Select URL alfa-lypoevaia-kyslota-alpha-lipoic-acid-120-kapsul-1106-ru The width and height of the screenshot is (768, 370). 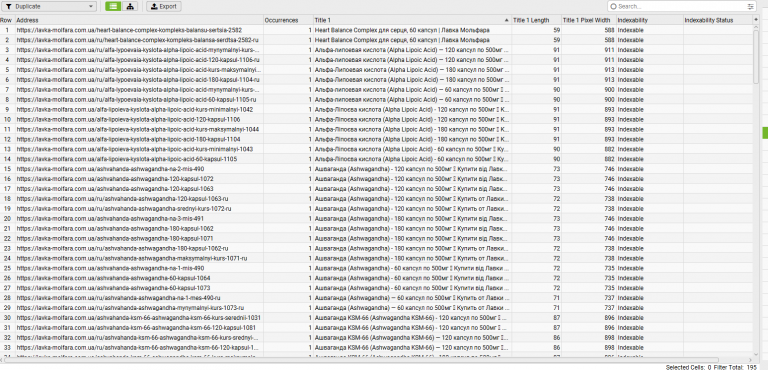point(138,60)
